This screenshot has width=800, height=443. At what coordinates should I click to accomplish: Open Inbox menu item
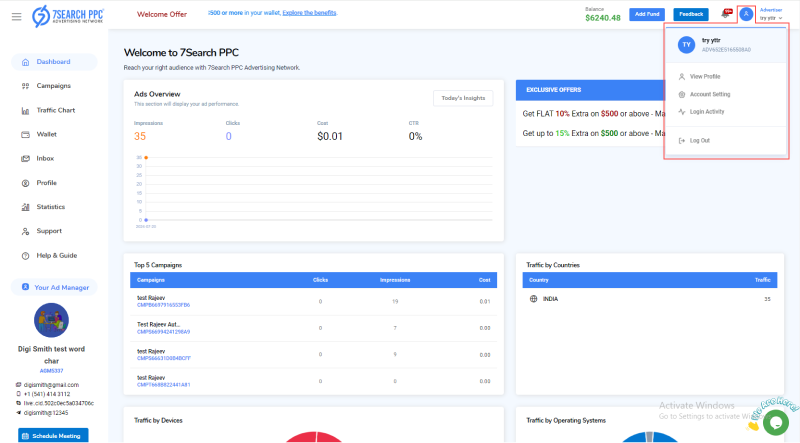[45, 158]
